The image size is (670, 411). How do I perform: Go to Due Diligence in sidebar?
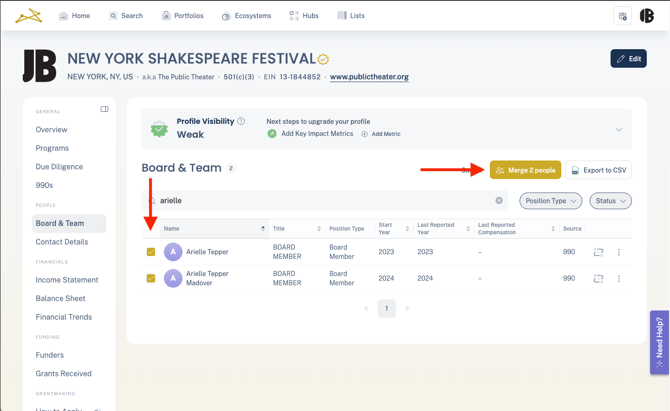coord(59,167)
